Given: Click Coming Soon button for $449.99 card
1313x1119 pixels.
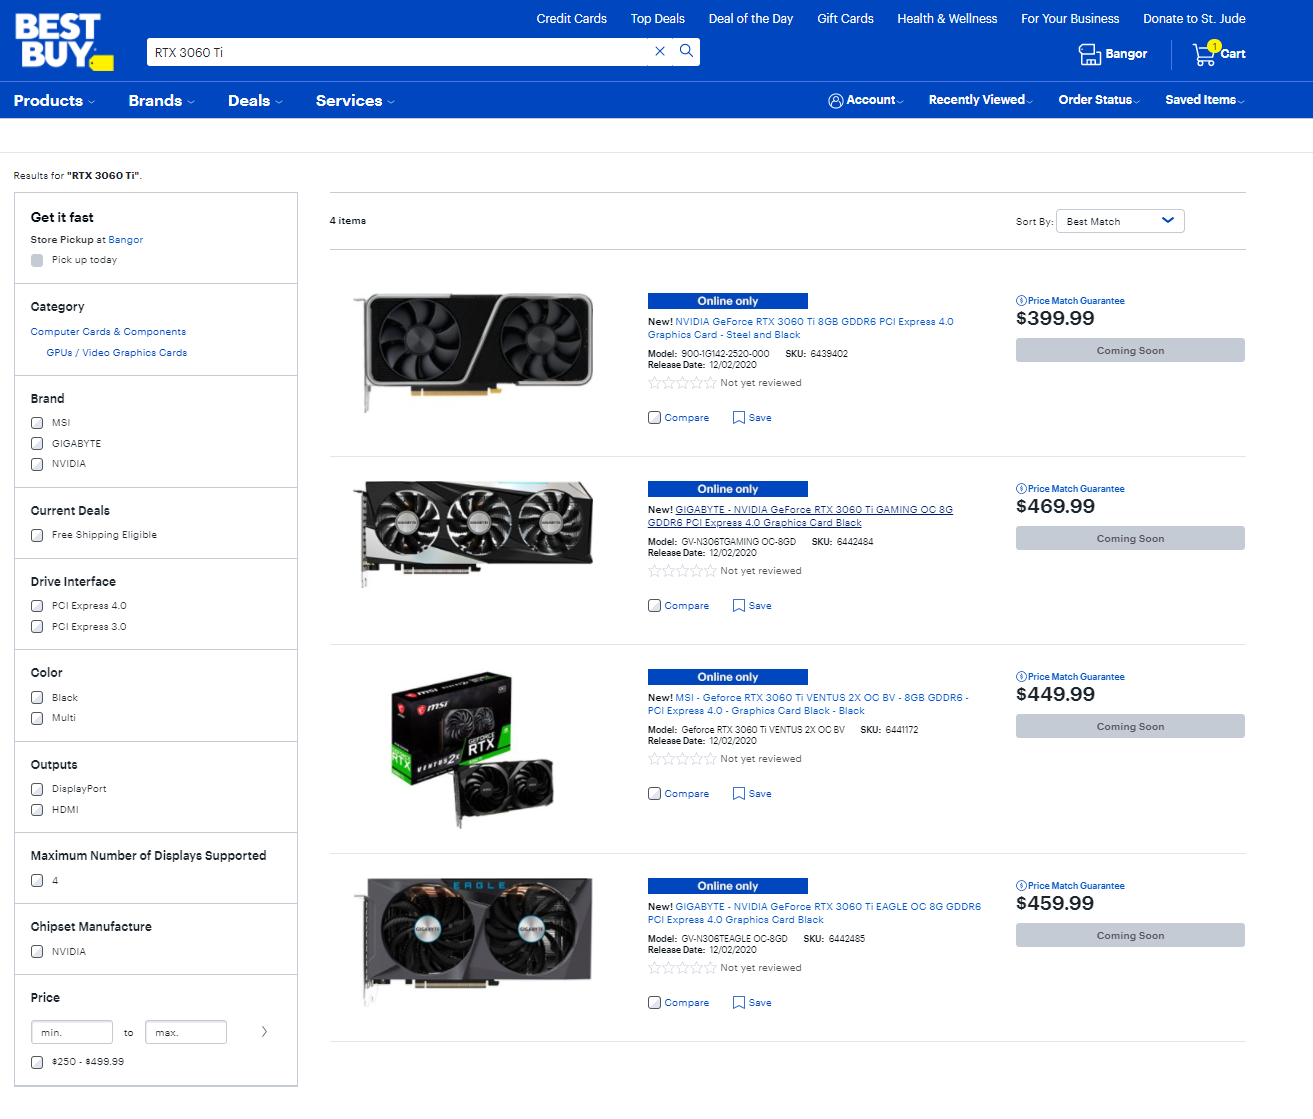Looking at the screenshot, I should [x=1130, y=726].
